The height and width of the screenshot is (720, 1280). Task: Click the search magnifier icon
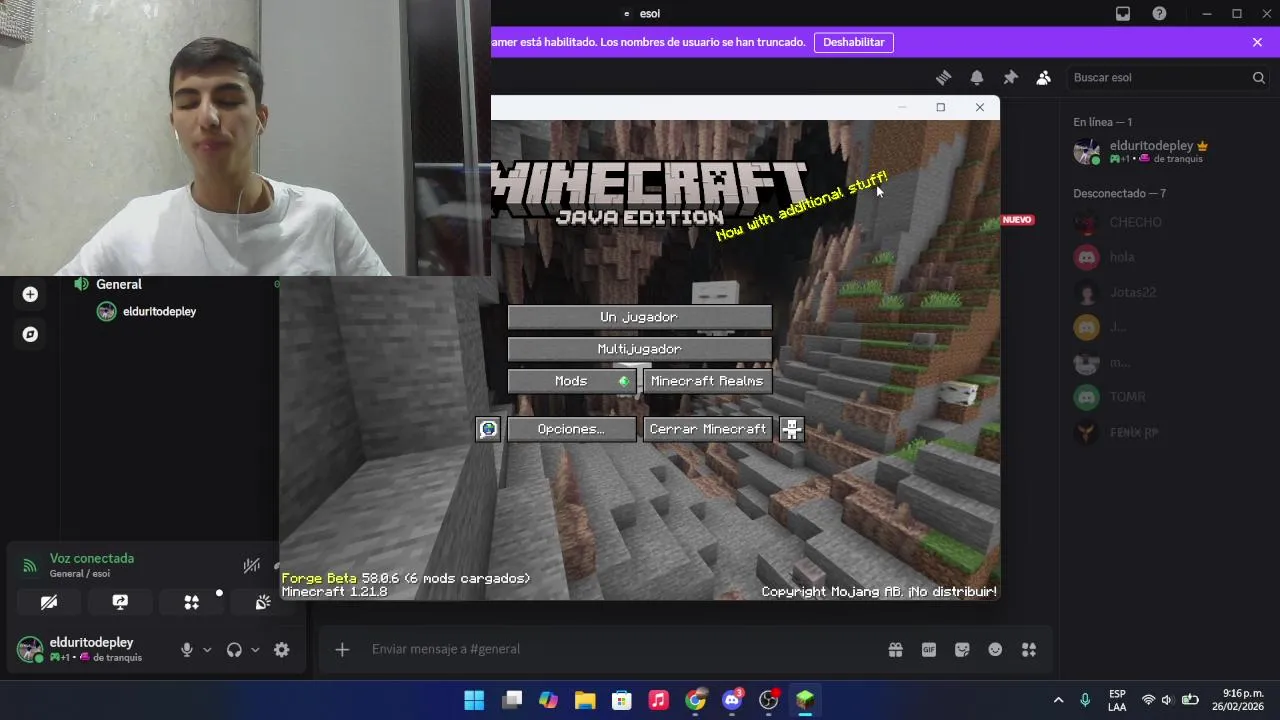point(1259,77)
